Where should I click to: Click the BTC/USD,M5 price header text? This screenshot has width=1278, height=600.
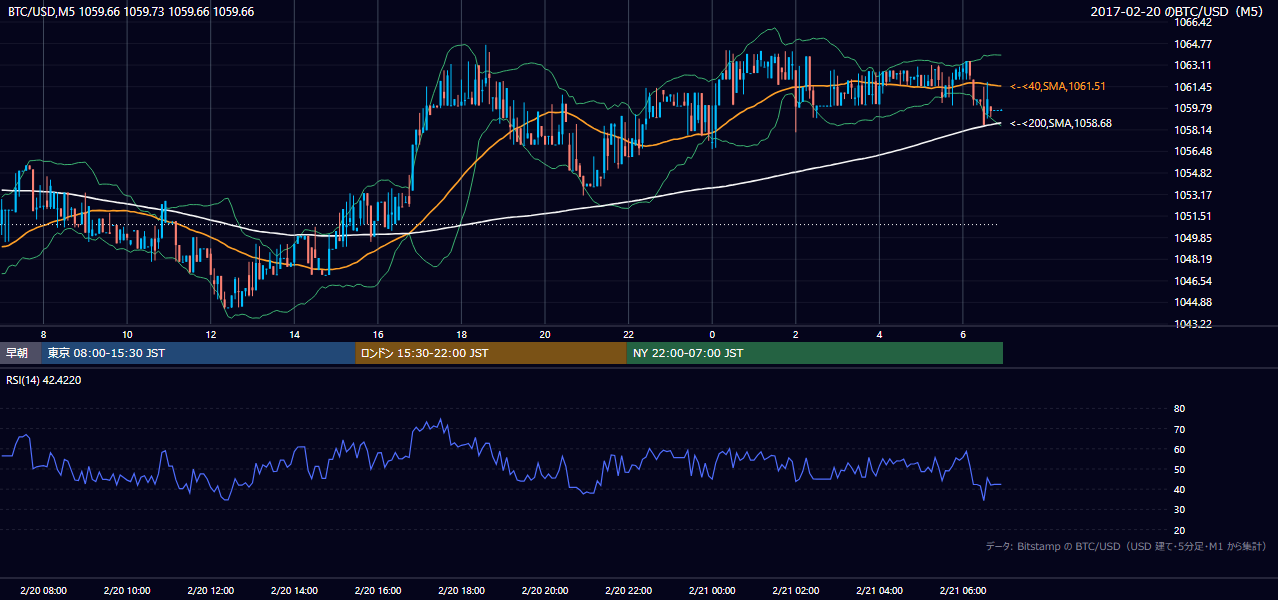131,12
